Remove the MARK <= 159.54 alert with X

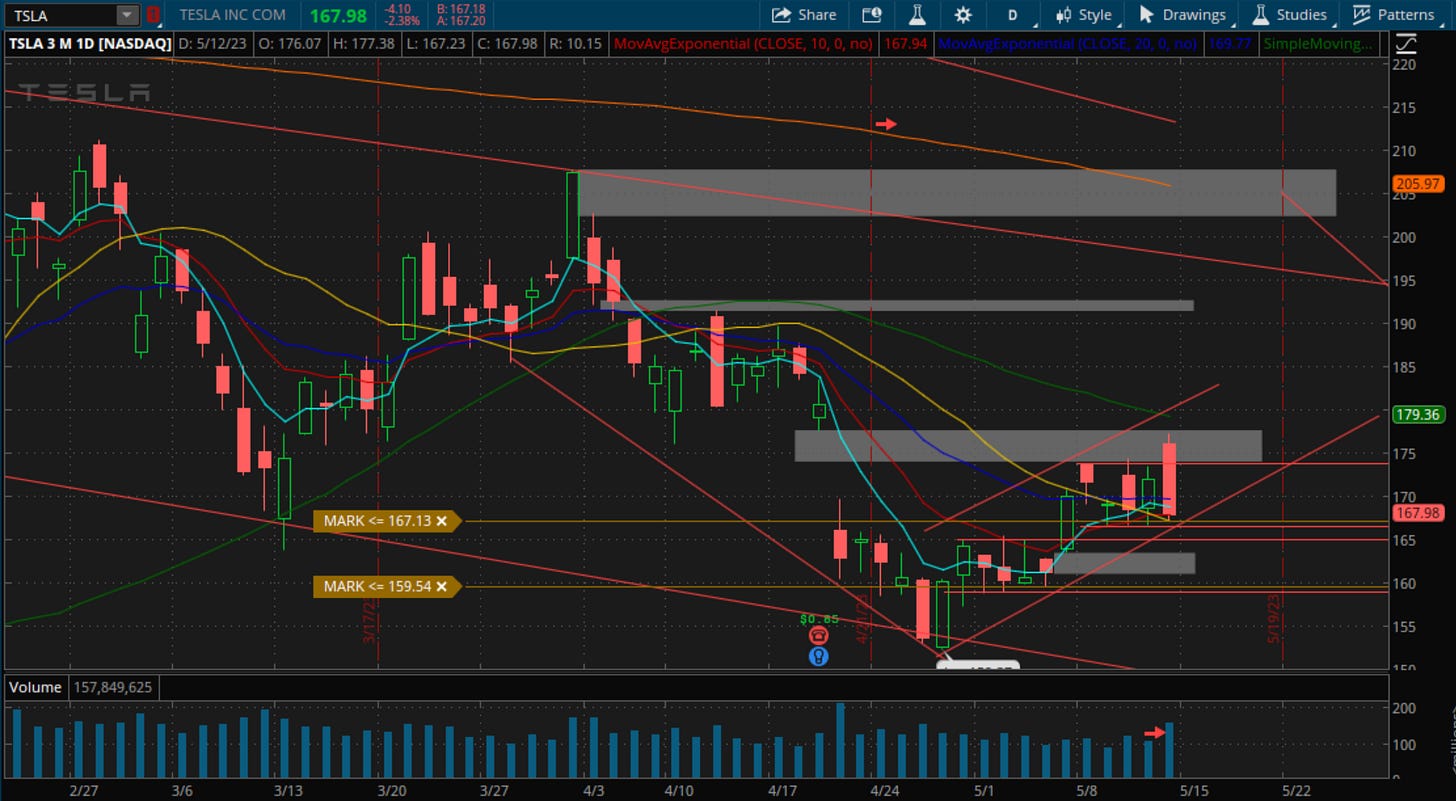click(x=441, y=586)
